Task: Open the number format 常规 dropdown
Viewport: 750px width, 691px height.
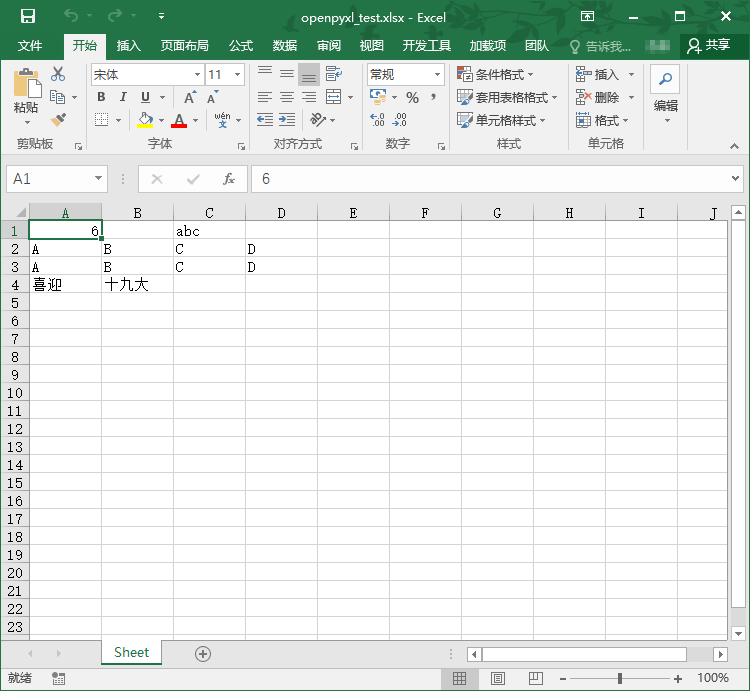Action: point(437,75)
